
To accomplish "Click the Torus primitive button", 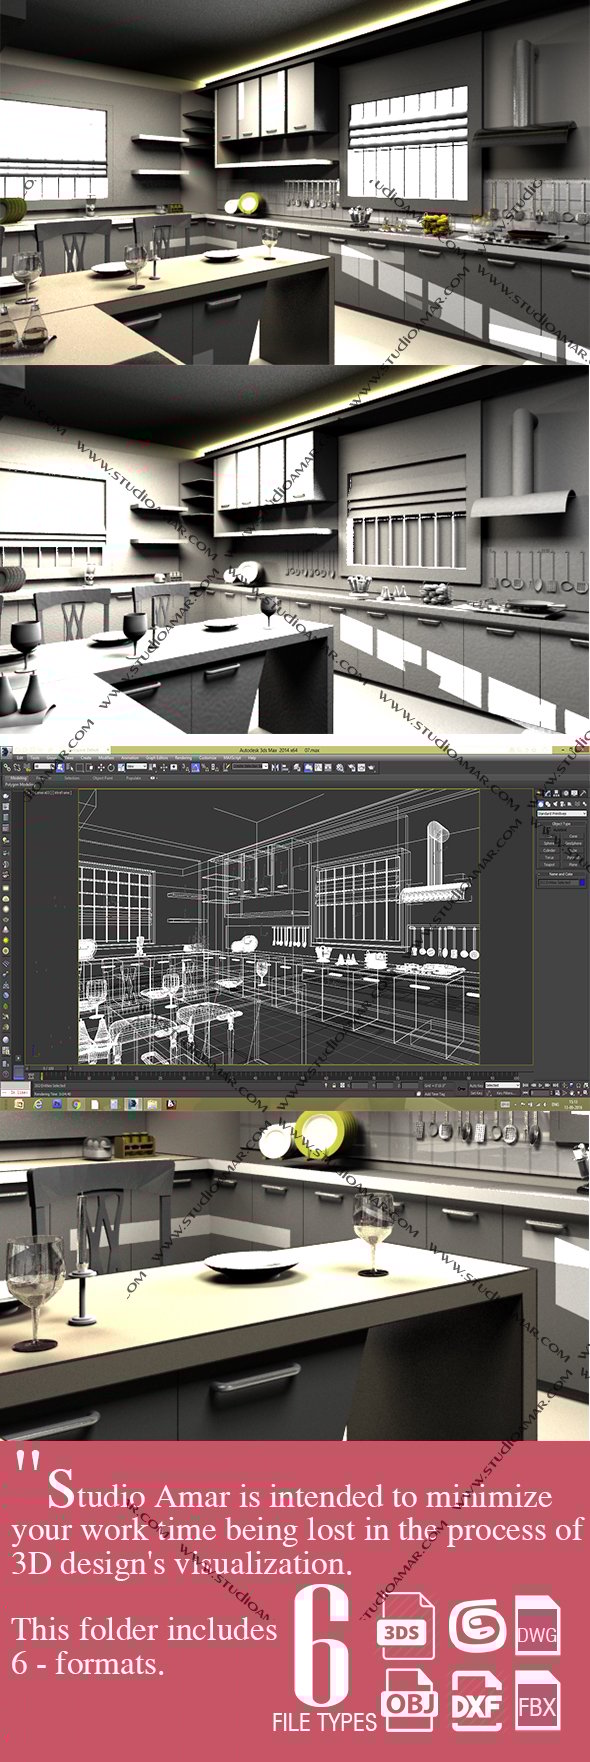I will [x=549, y=857].
